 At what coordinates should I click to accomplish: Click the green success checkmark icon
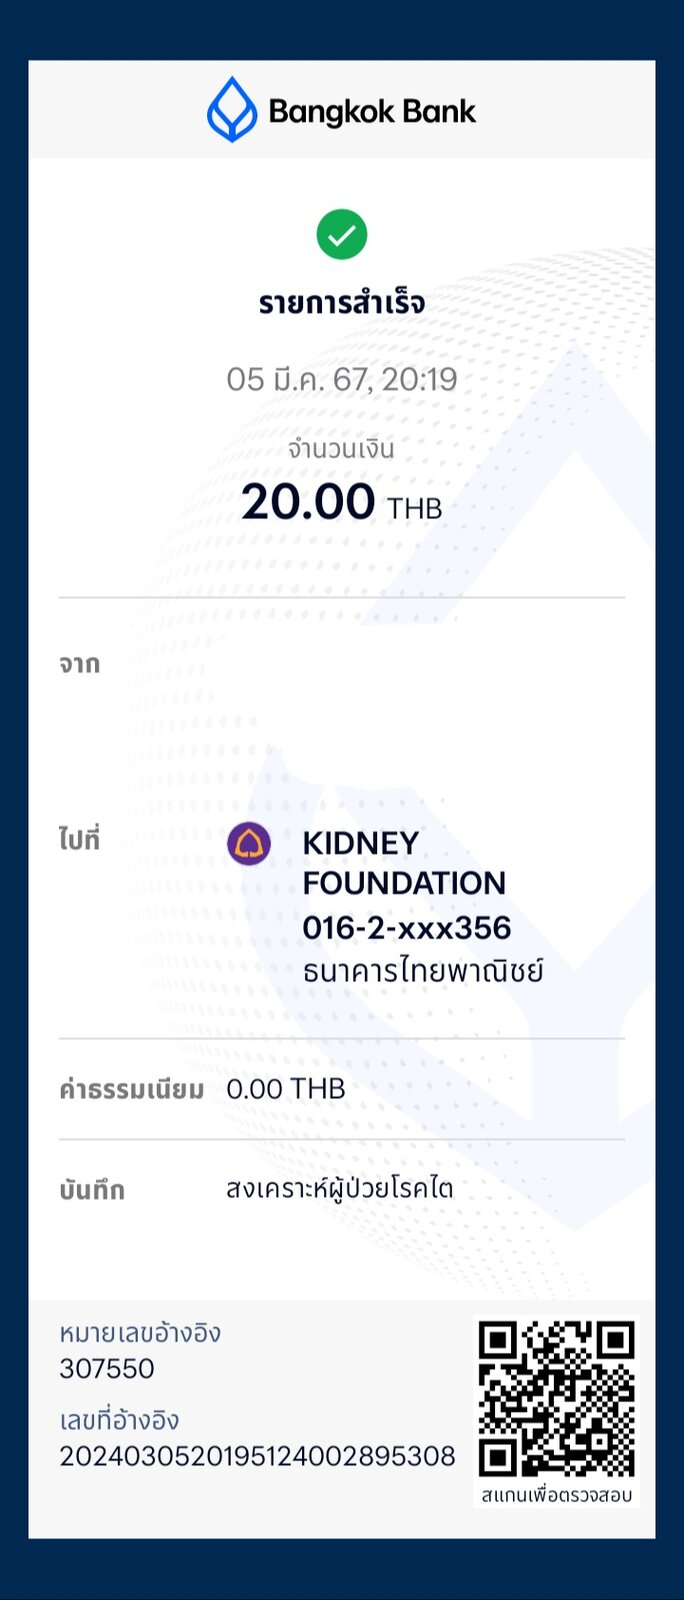(x=342, y=234)
